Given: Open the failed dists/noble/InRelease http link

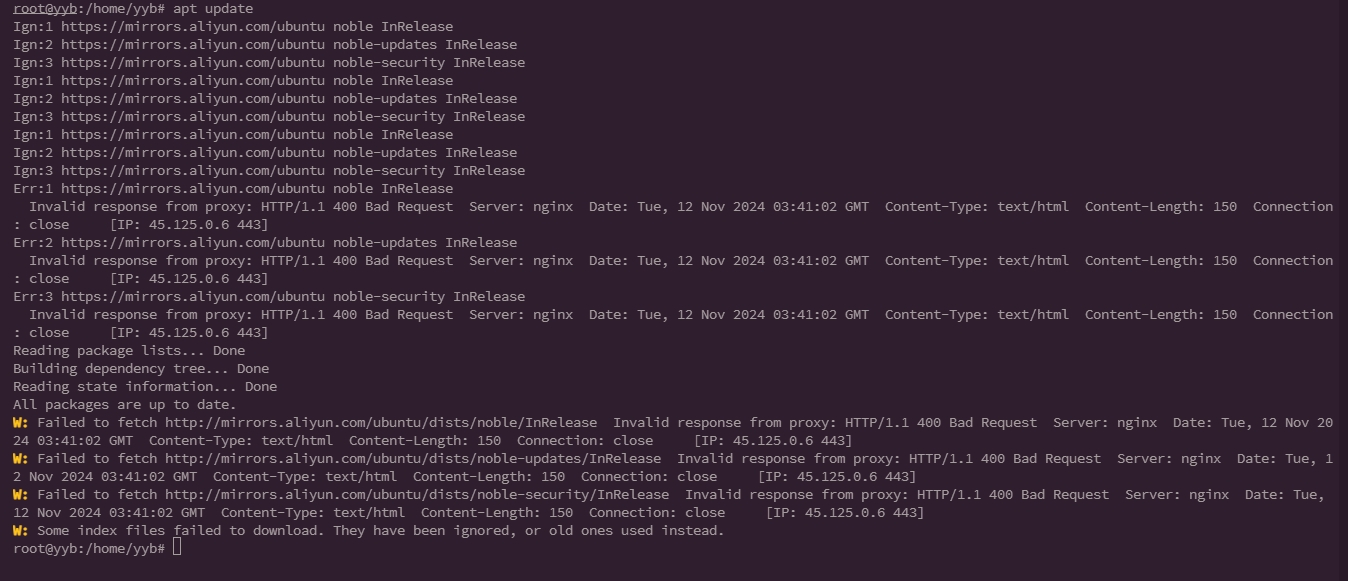Looking at the screenshot, I should coord(381,422).
